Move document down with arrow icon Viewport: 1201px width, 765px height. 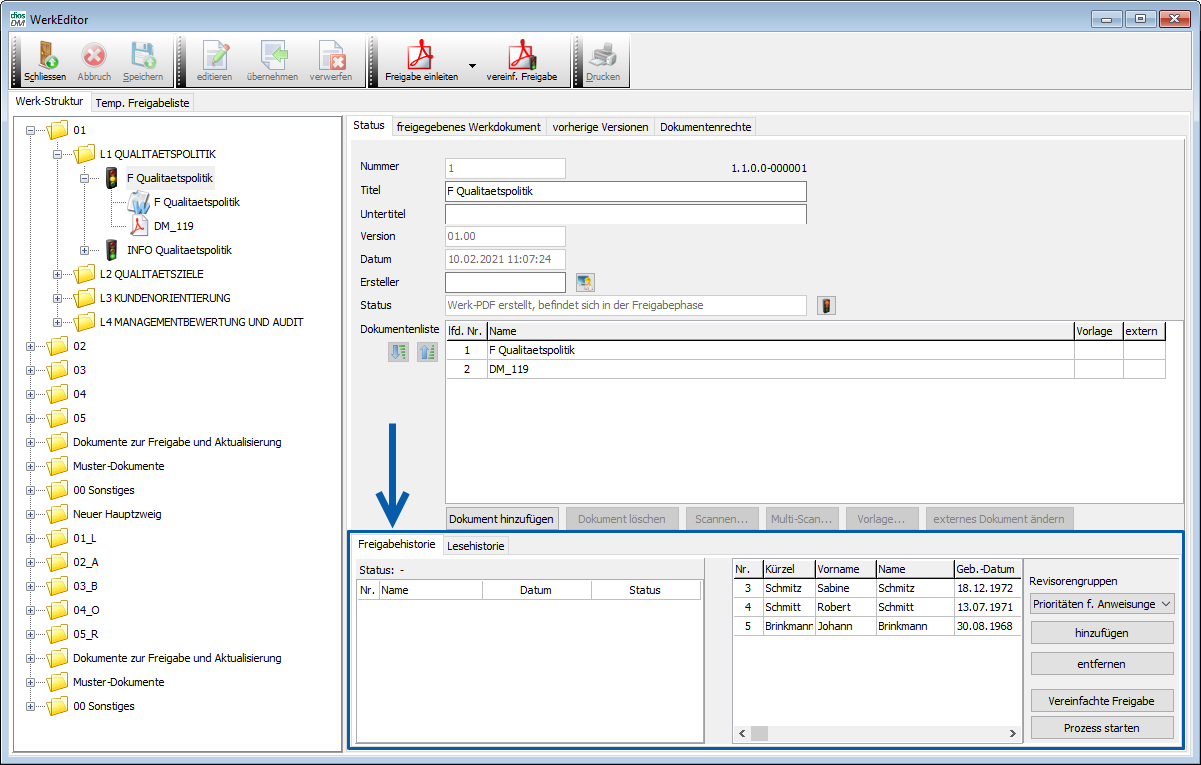click(x=398, y=351)
